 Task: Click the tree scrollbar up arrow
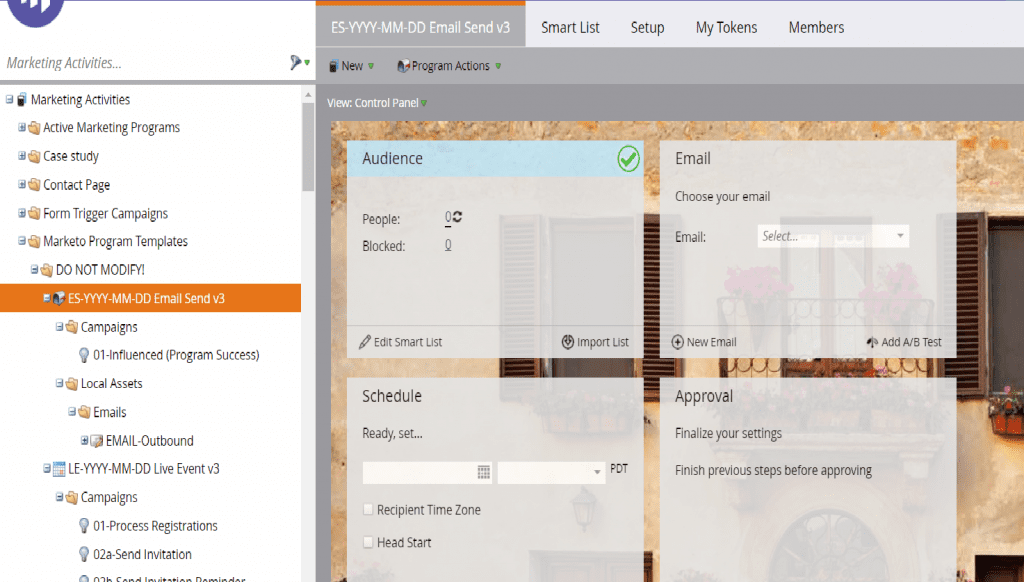tap(308, 95)
